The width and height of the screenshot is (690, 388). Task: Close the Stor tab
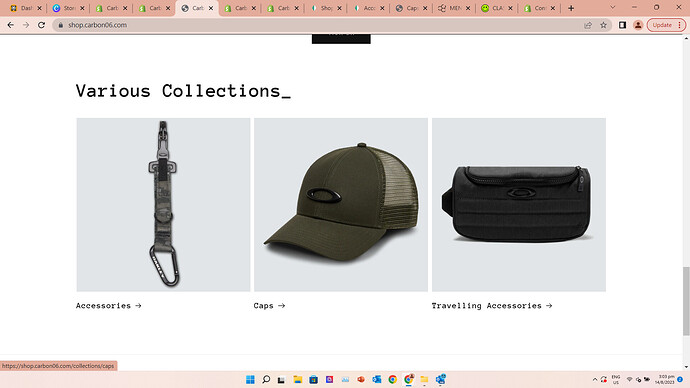(x=82, y=8)
